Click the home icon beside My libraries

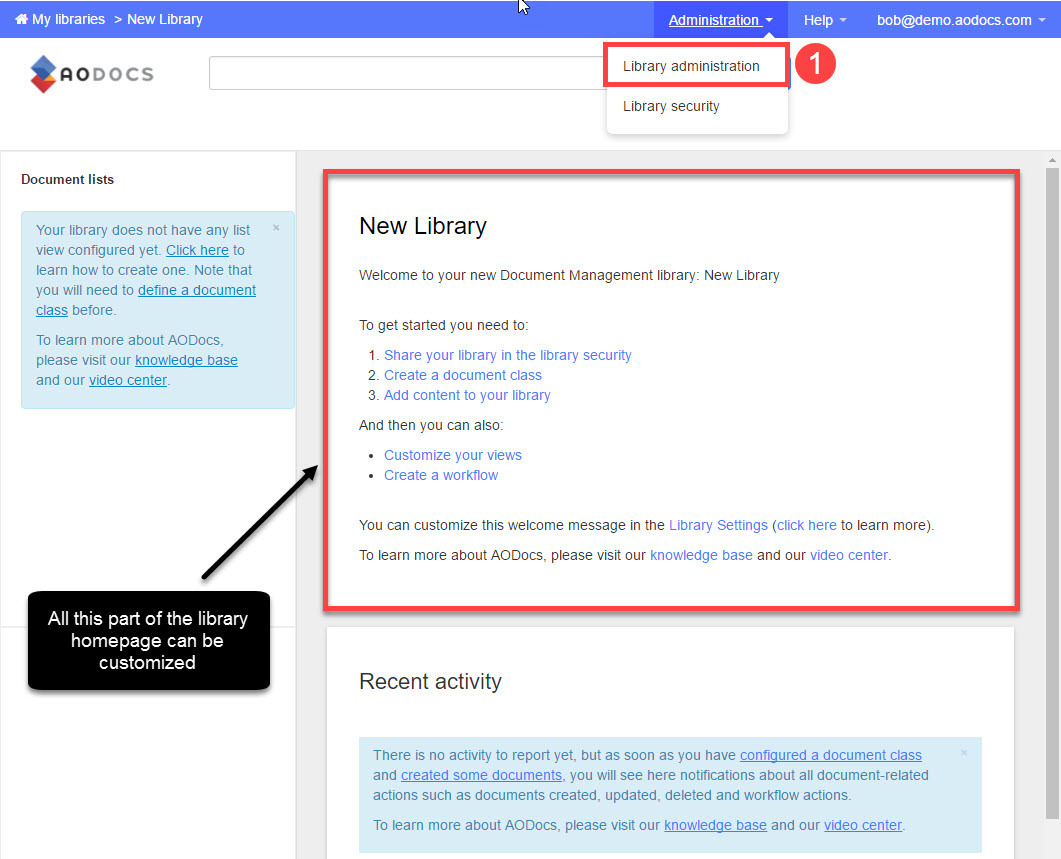pyautogui.click(x=21, y=19)
